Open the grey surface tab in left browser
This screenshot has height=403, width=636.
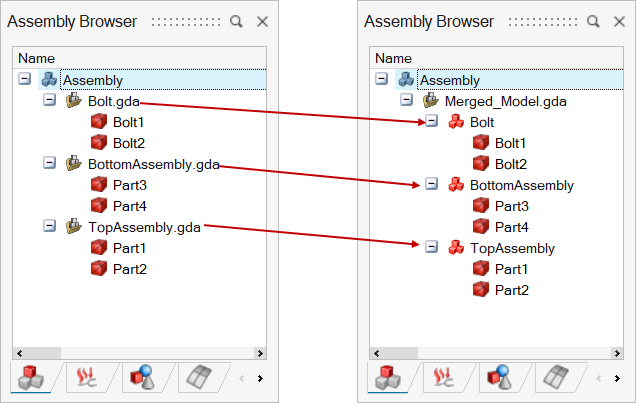[x=198, y=378]
